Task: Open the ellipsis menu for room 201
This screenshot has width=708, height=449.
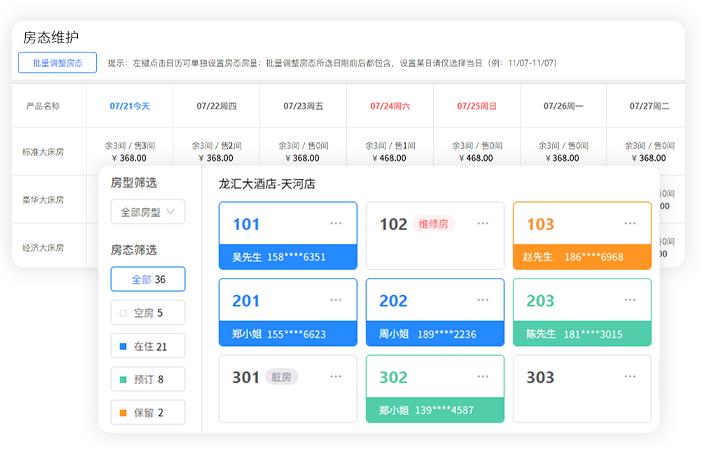Action: (x=336, y=300)
